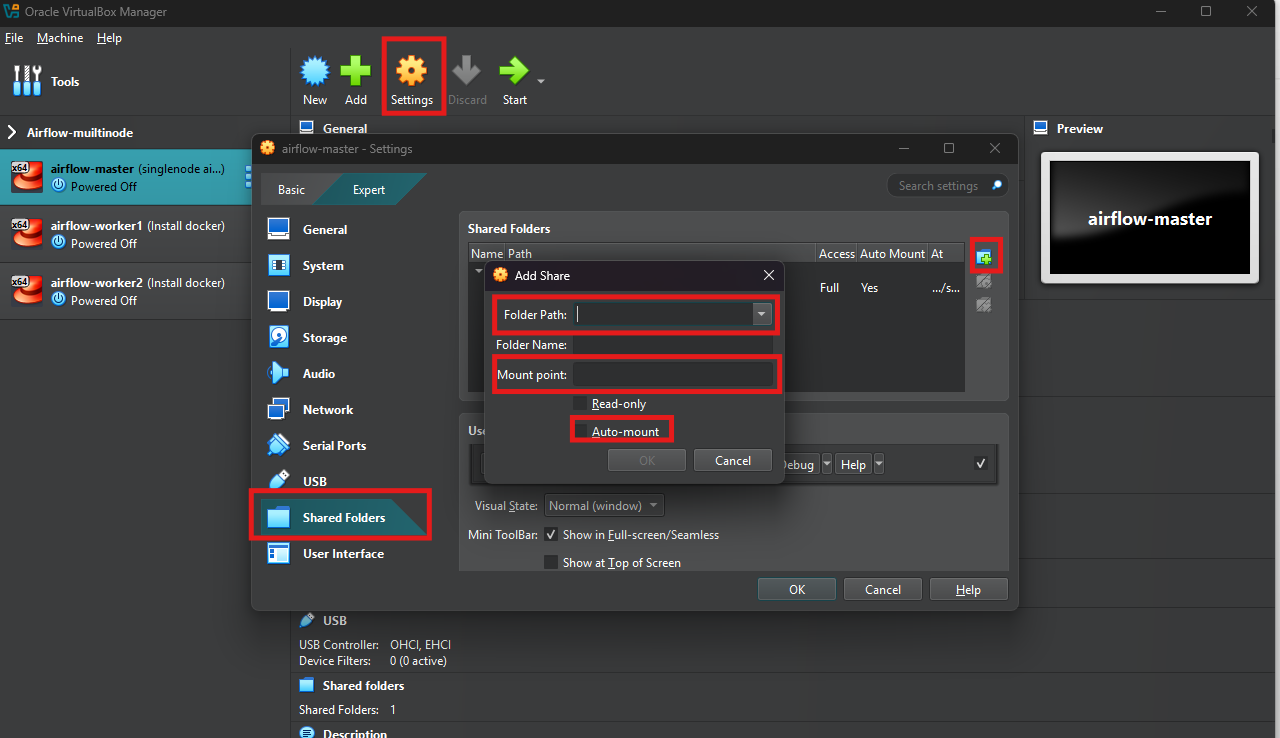
Task: Select the airflow-worker2 virtual machine
Action: [x=125, y=291]
